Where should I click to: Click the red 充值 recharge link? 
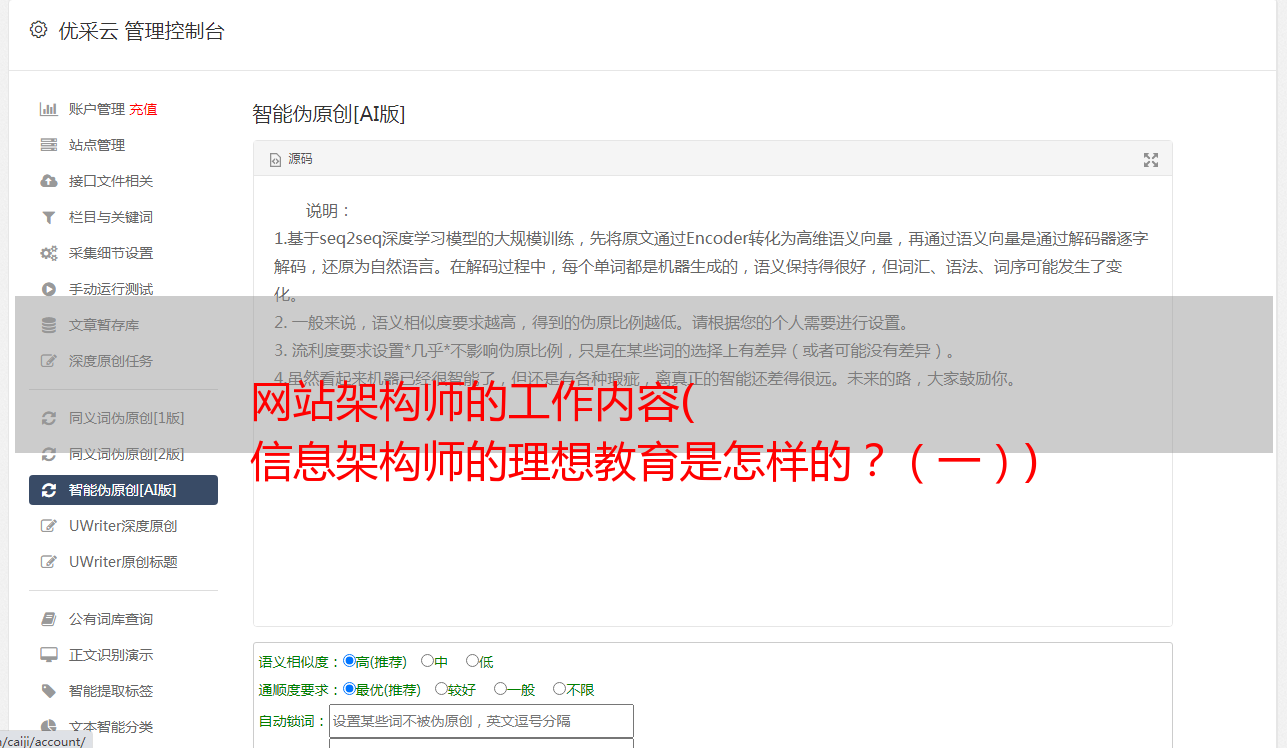(x=143, y=109)
